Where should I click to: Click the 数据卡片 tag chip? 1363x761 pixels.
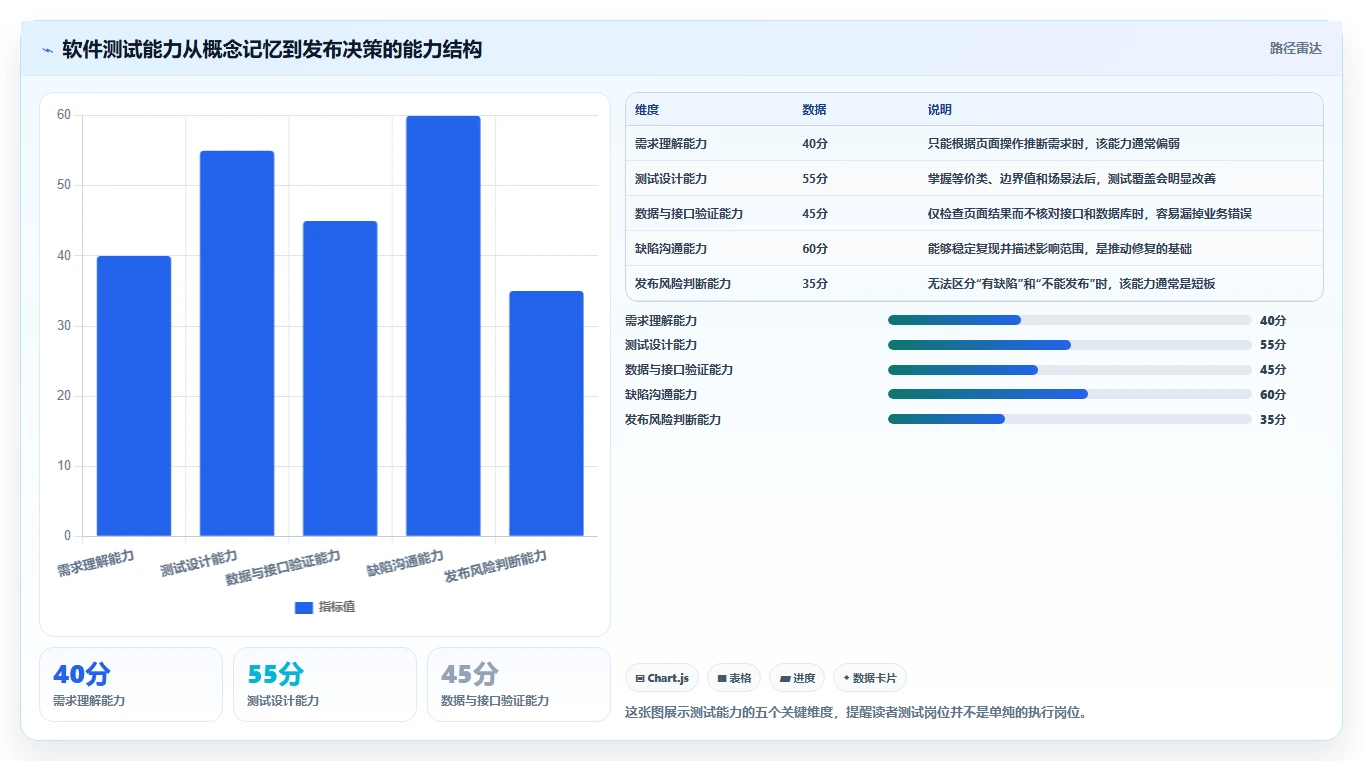coord(870,678)
